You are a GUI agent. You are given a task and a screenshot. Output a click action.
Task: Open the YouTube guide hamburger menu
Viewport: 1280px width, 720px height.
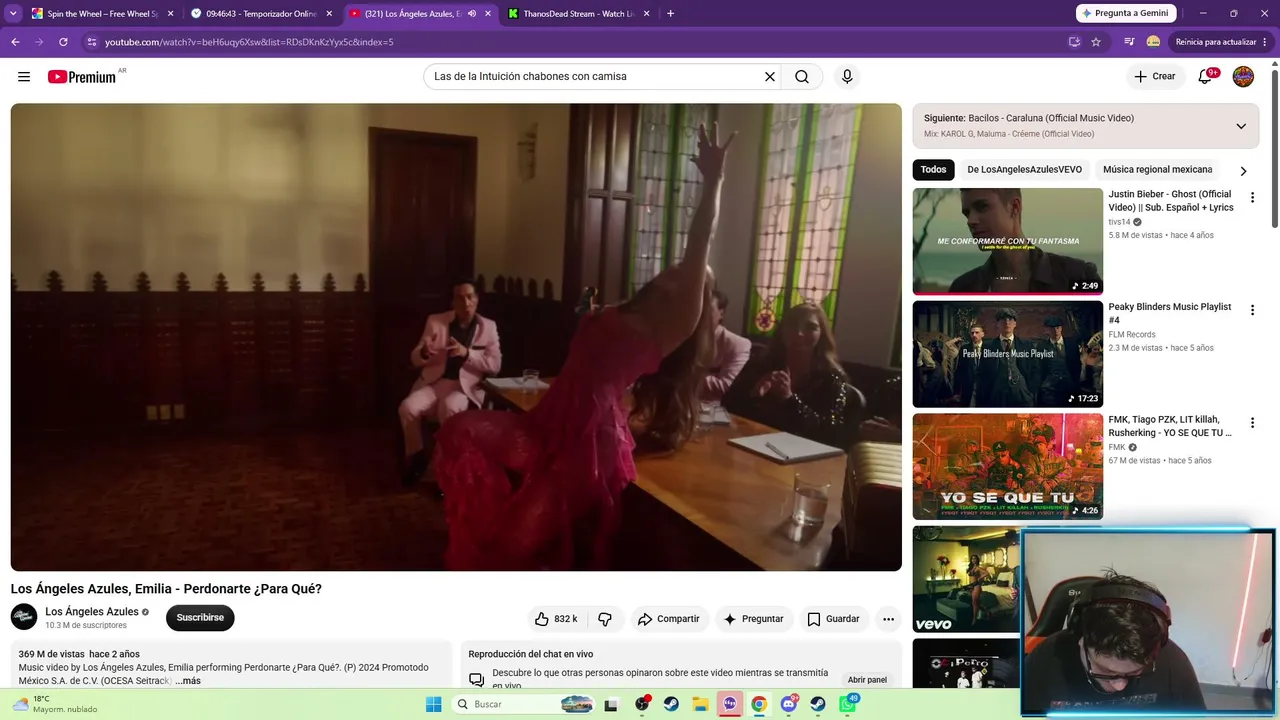(x=24, y=77)
